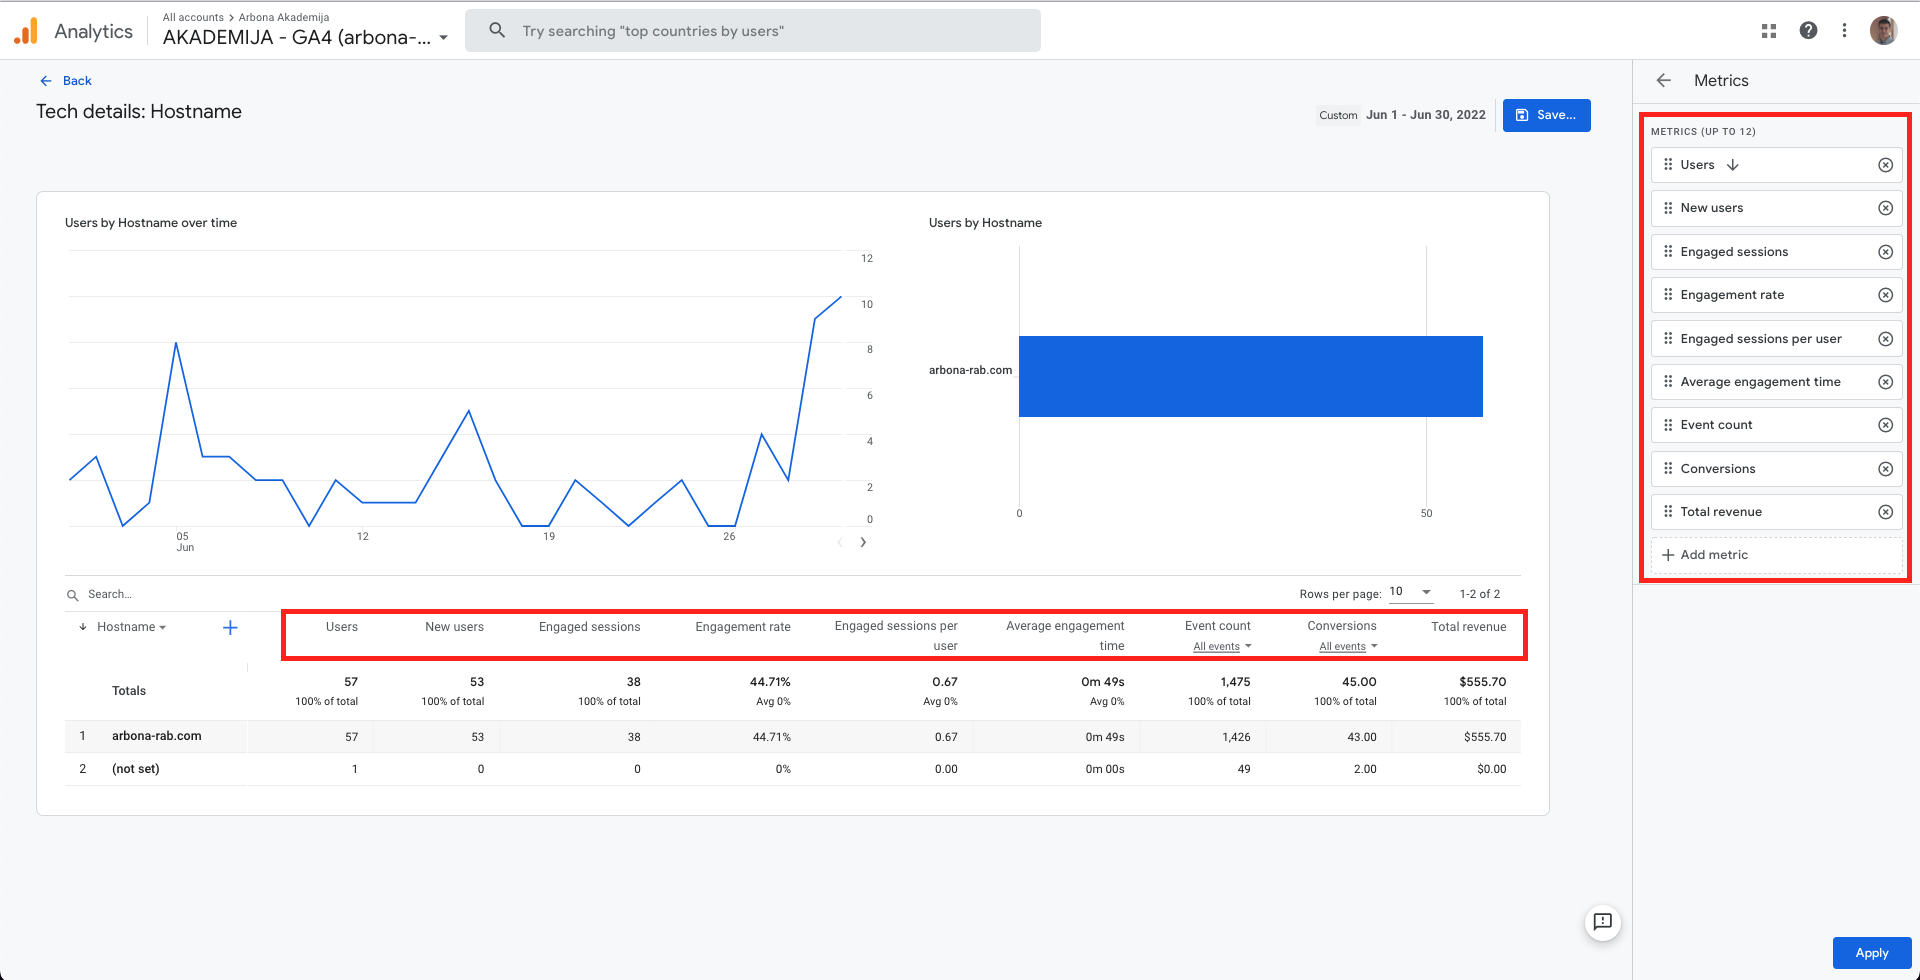
Task: Click the arbona-rab.com bar in chart
Action: tap(1250, 376)
